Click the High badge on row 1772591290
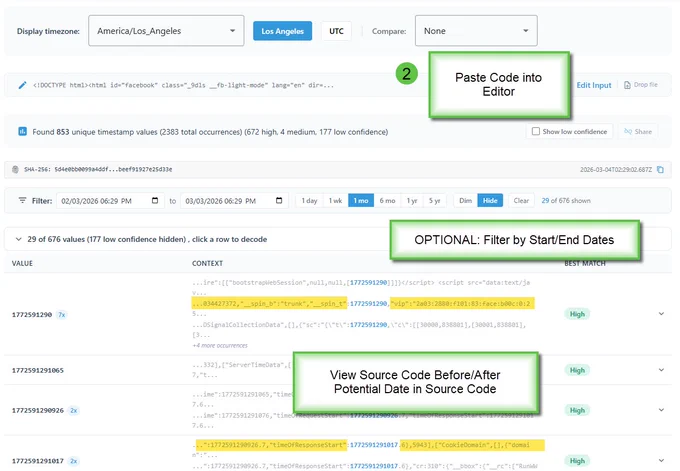The width and height of the screenshot is (680, 471). [577, 314]
